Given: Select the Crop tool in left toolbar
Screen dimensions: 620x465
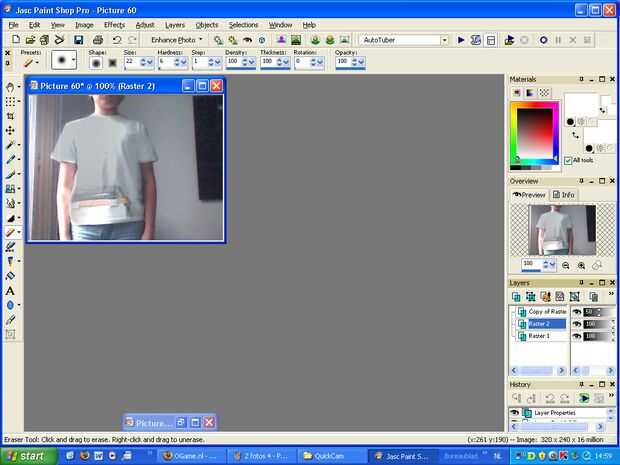Looking at the screenshot, I should (10, 116).
